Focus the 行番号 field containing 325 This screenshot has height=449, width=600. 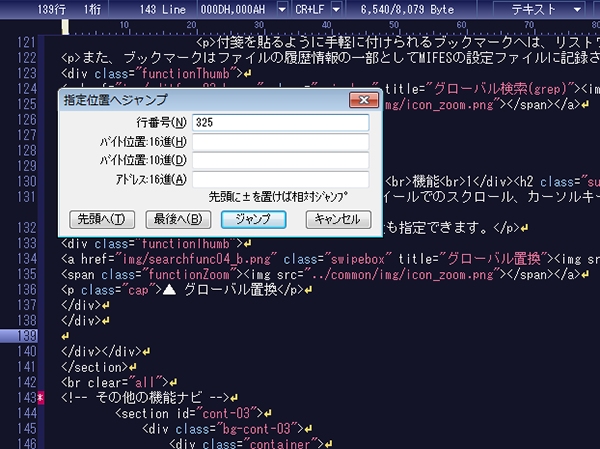click(281, 122)
